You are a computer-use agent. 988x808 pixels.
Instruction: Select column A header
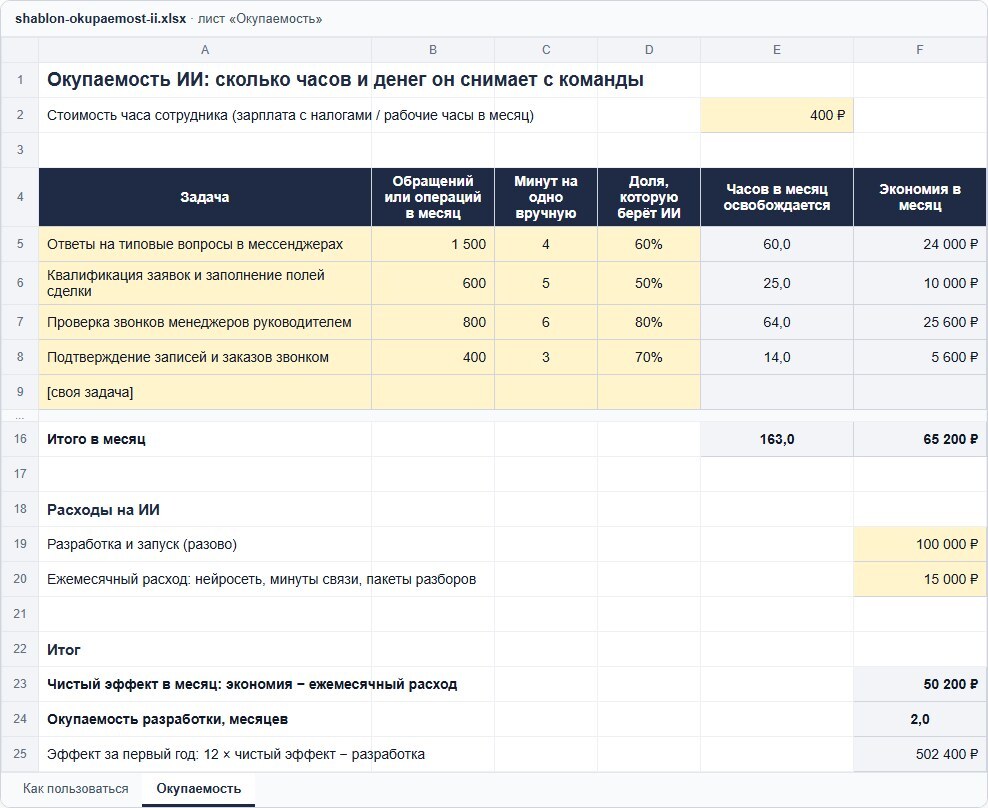pyautogui.click(x=205, y=50)
